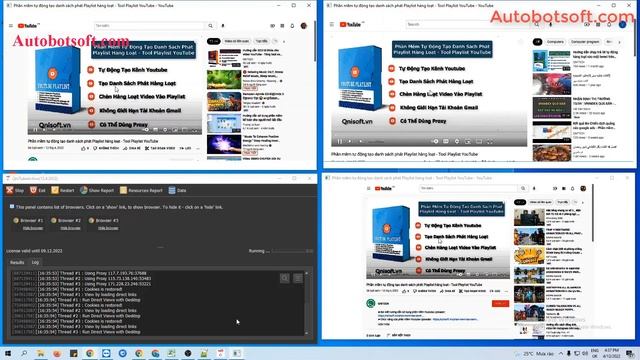
Task: Open the list menu icon in the log panel
Action: [x=298, y=278]
